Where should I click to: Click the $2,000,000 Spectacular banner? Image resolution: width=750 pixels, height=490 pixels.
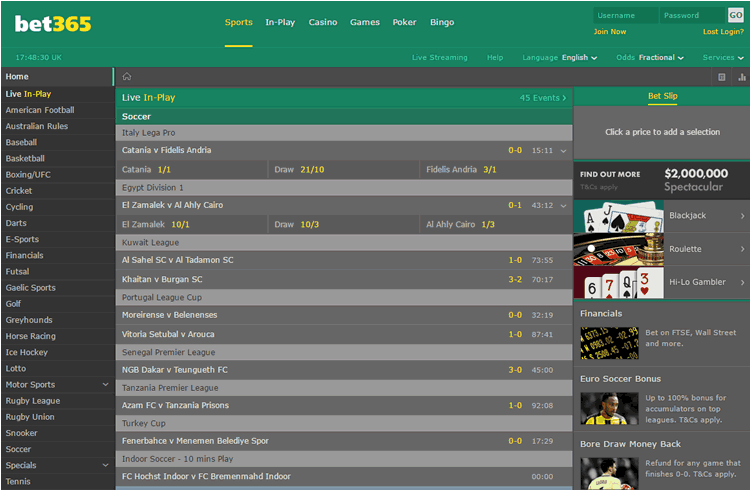click(x=662, y=180)
